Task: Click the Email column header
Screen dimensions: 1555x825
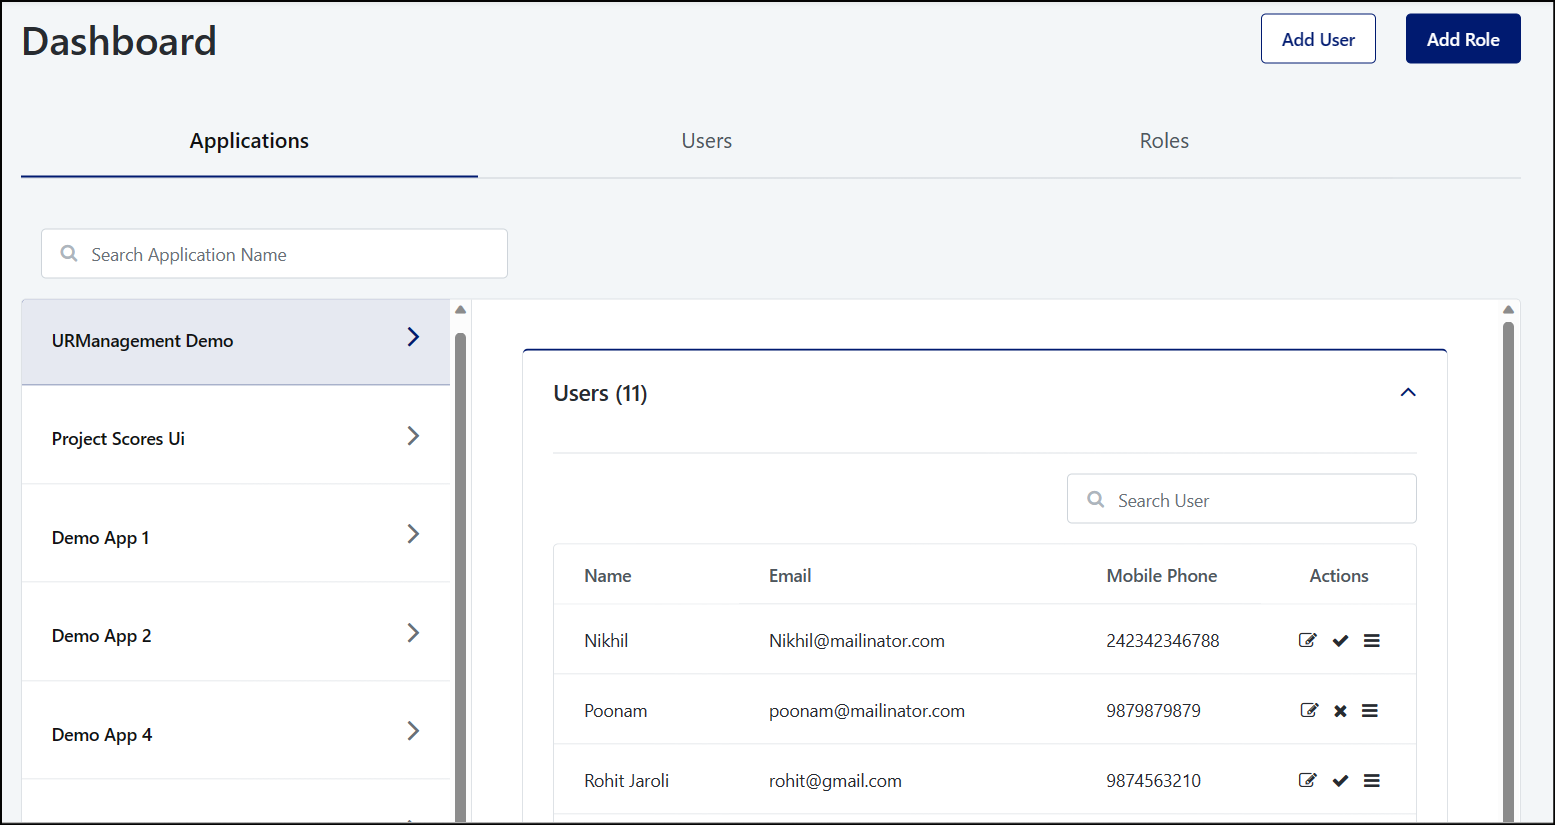Action: click(790, 576)
